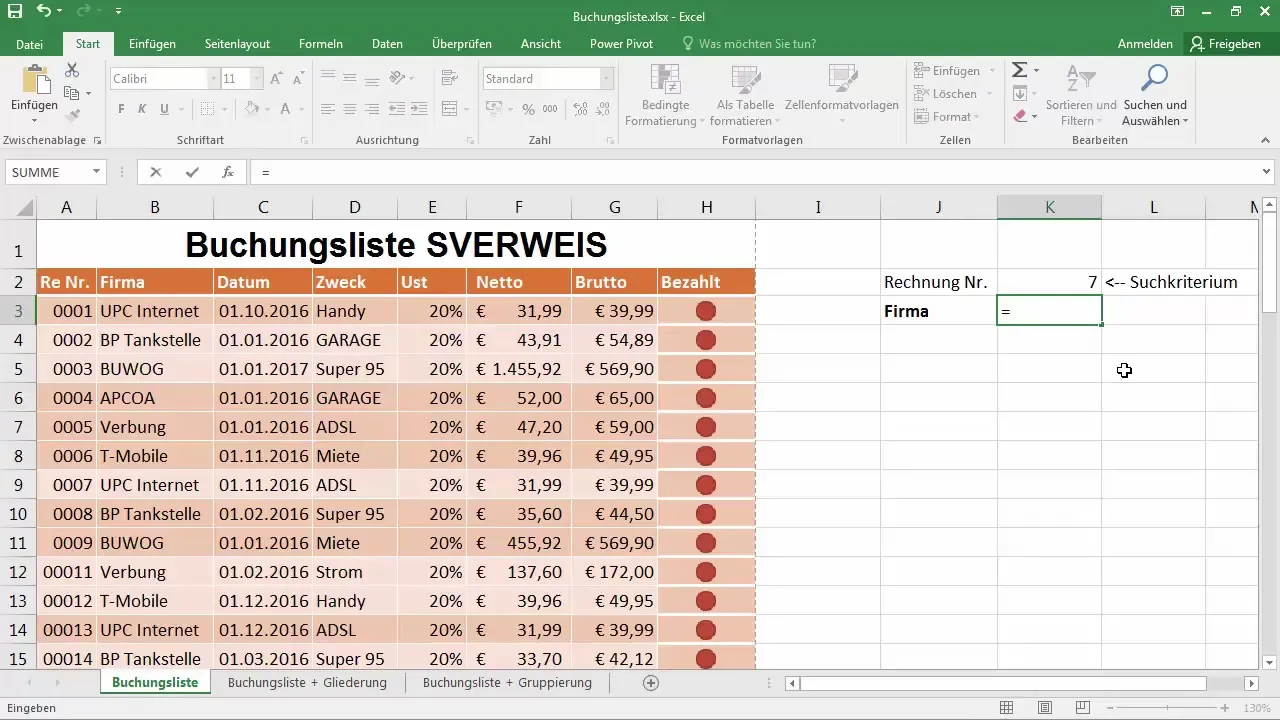Switch to the Power Pivot tab
The width and height of the screenshot is (1280, 720).
point(621,44)
